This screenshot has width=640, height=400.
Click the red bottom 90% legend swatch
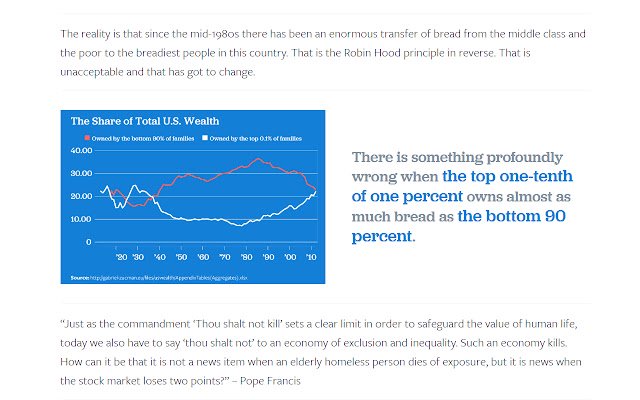pos(87,138)
